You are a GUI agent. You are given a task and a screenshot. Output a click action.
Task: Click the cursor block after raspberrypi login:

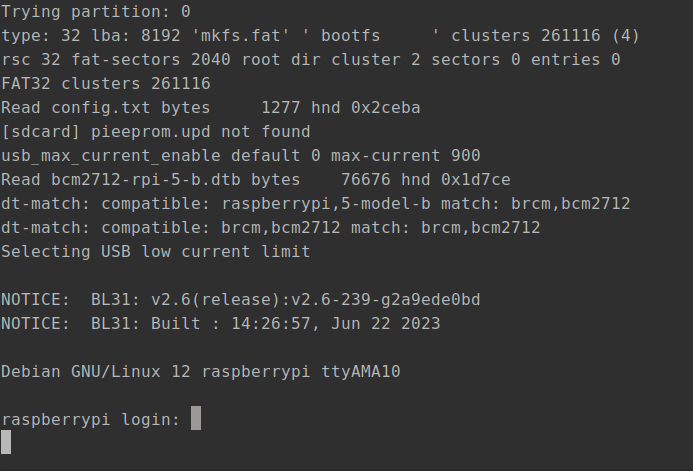[x=196, y=418]
